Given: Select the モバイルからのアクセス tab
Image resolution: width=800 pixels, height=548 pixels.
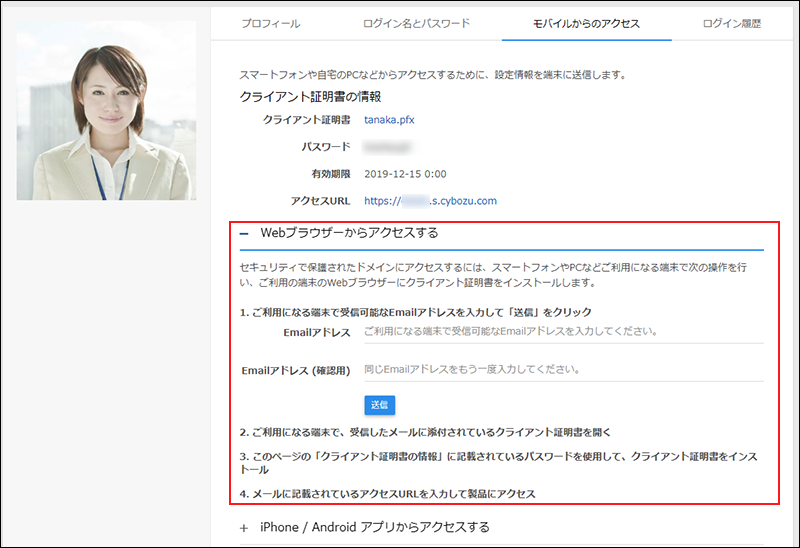Looking at the screenshot, I should (586, 23).
